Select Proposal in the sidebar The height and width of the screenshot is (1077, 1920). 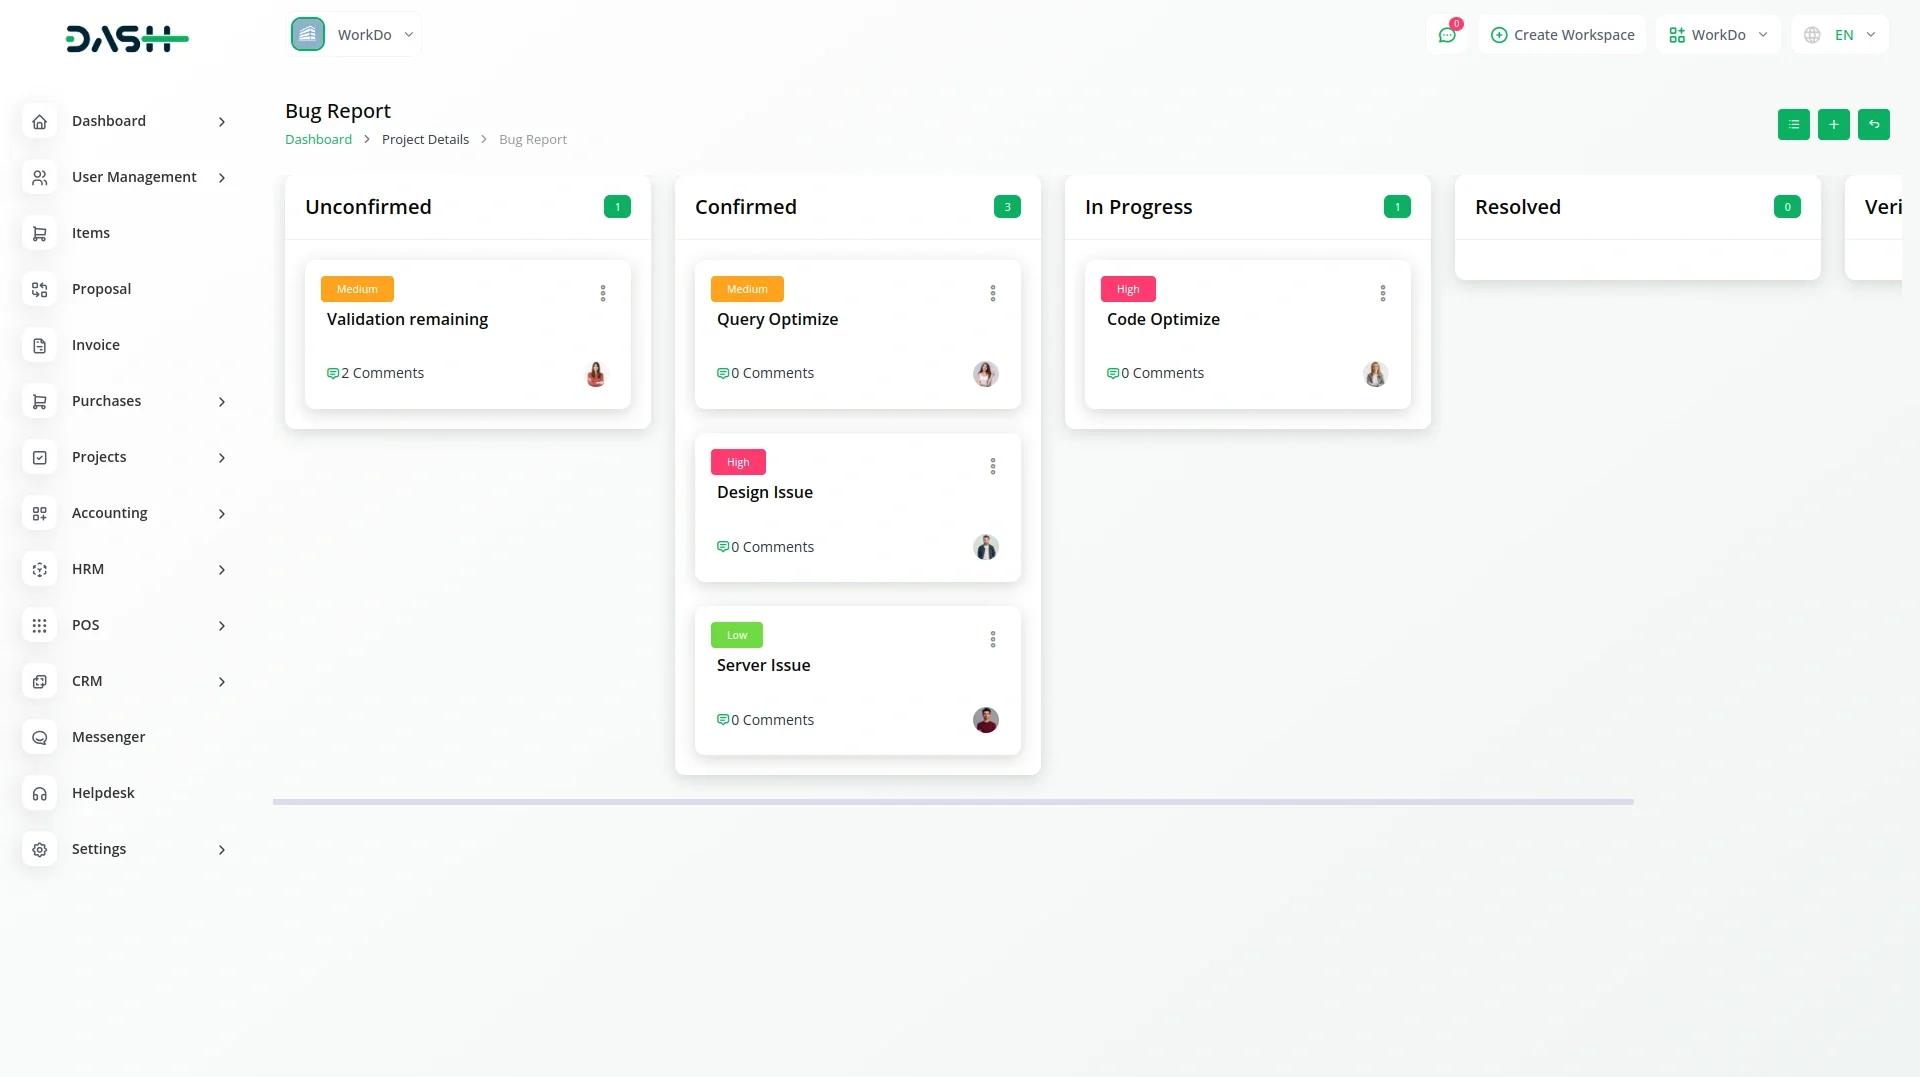(x=101, y=289)
